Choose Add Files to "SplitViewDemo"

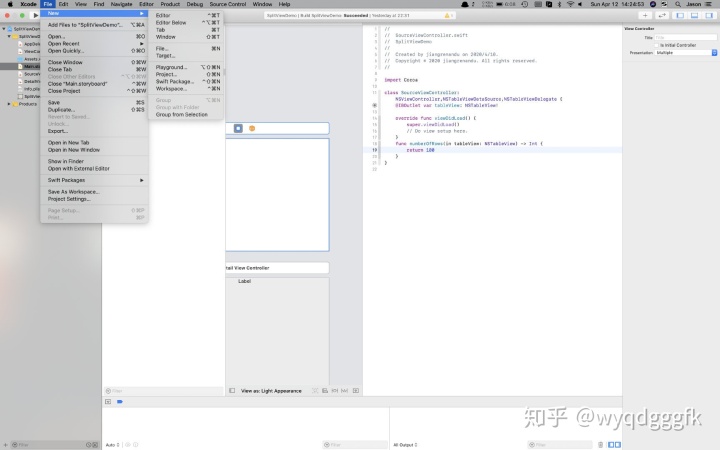point(94,25)
